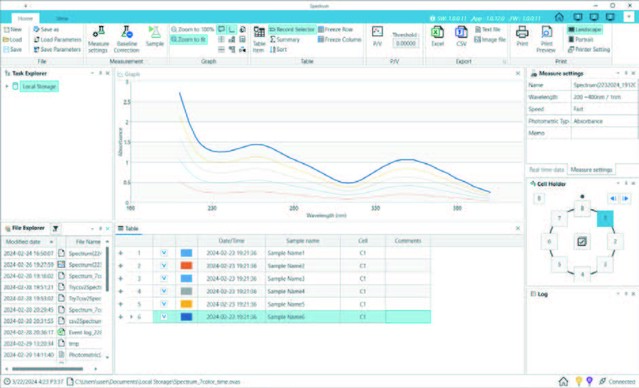Click Freeze Column
This screenshot has height=388, width=639.
pos(339,40)
